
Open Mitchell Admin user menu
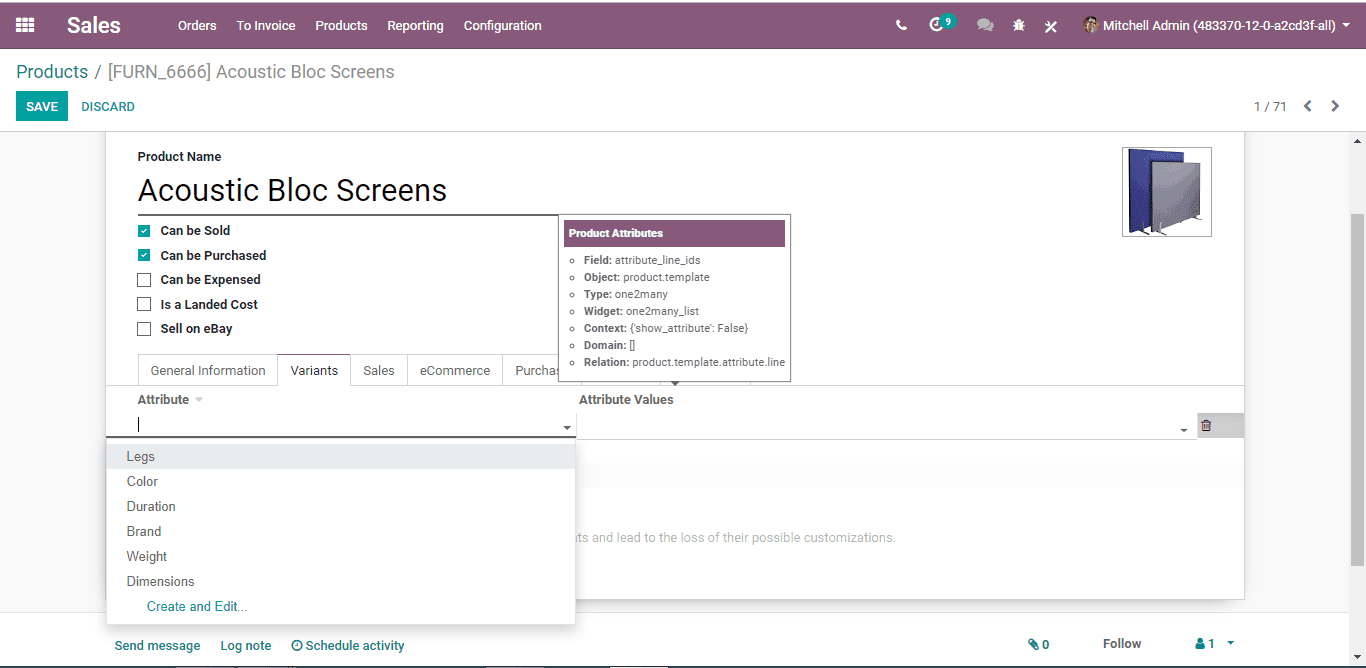coord(1216,26)
